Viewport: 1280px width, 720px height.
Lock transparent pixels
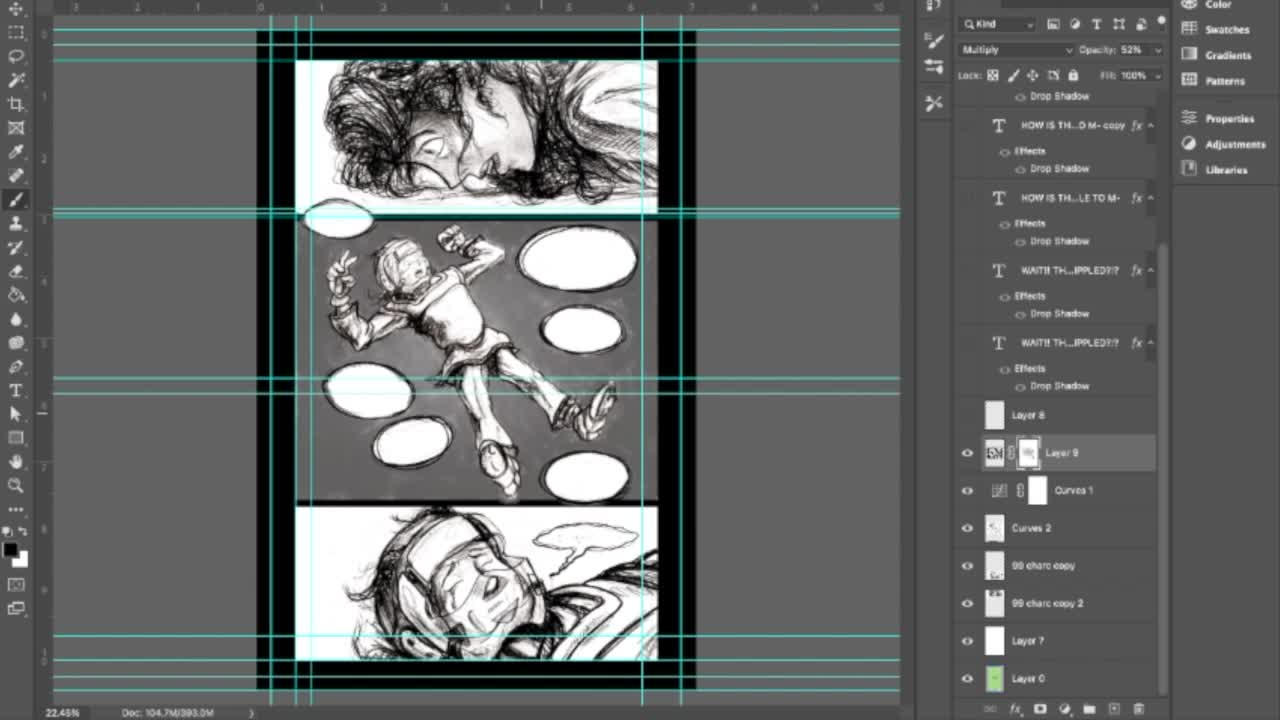(993, 75)
